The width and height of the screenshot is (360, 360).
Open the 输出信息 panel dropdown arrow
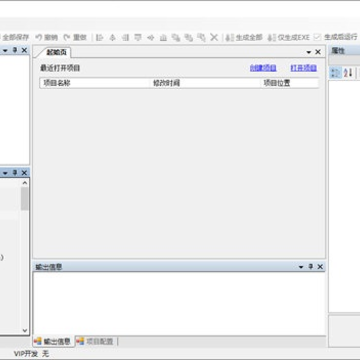pyautogui.click(x=301, y=267)
